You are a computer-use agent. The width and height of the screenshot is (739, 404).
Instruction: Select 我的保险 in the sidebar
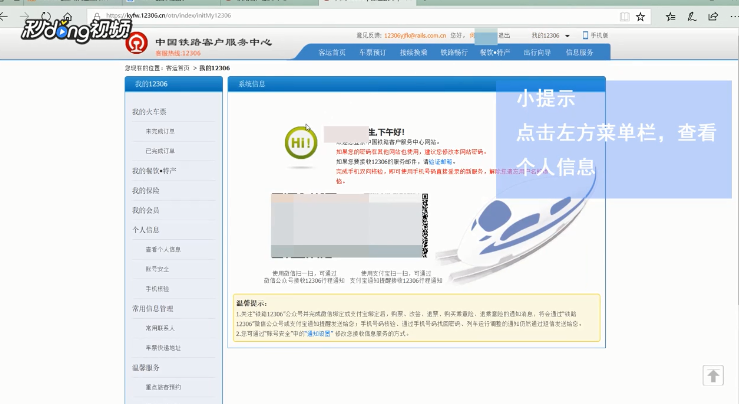coord(146,190)
